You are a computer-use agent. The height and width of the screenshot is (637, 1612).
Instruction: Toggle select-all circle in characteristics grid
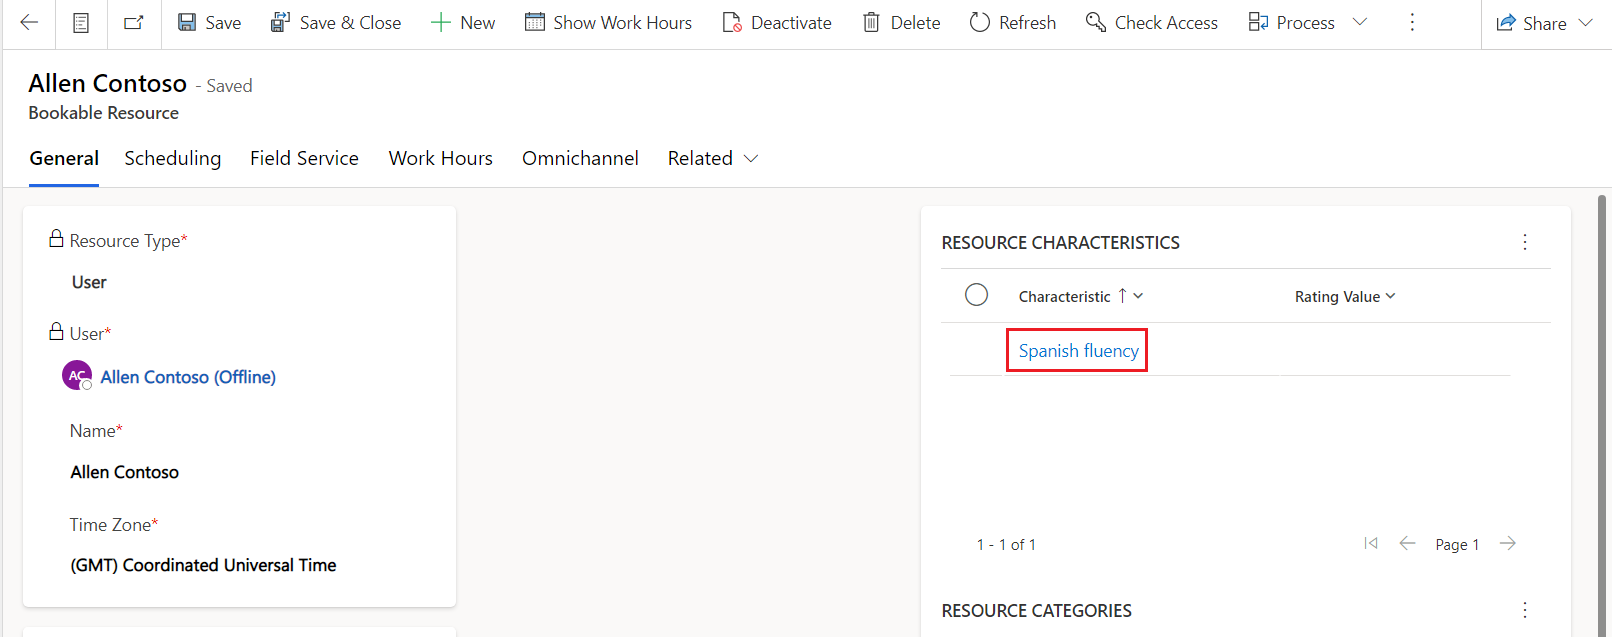click(977, 295)
